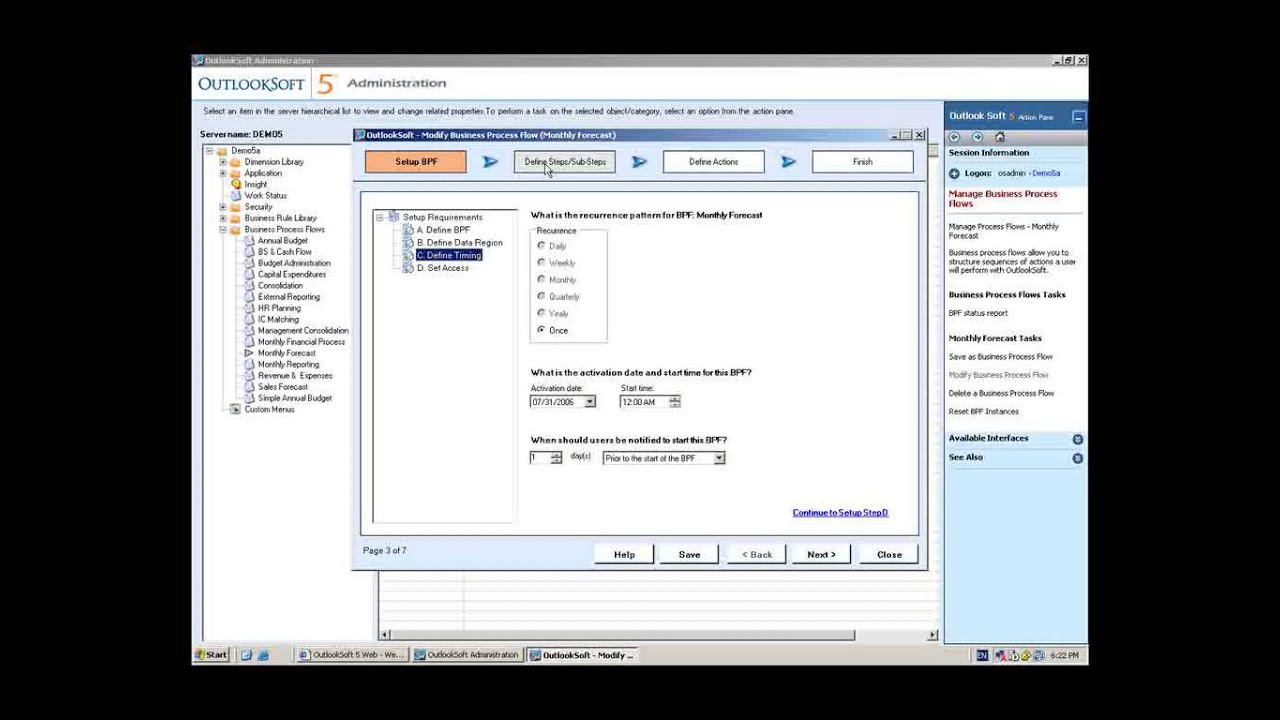Image resolution: width=1280 pixels, height=720 pixels.
Task: Select Sales Forecast in server tree
Action: pyautogui.click(x=283, y=387)
